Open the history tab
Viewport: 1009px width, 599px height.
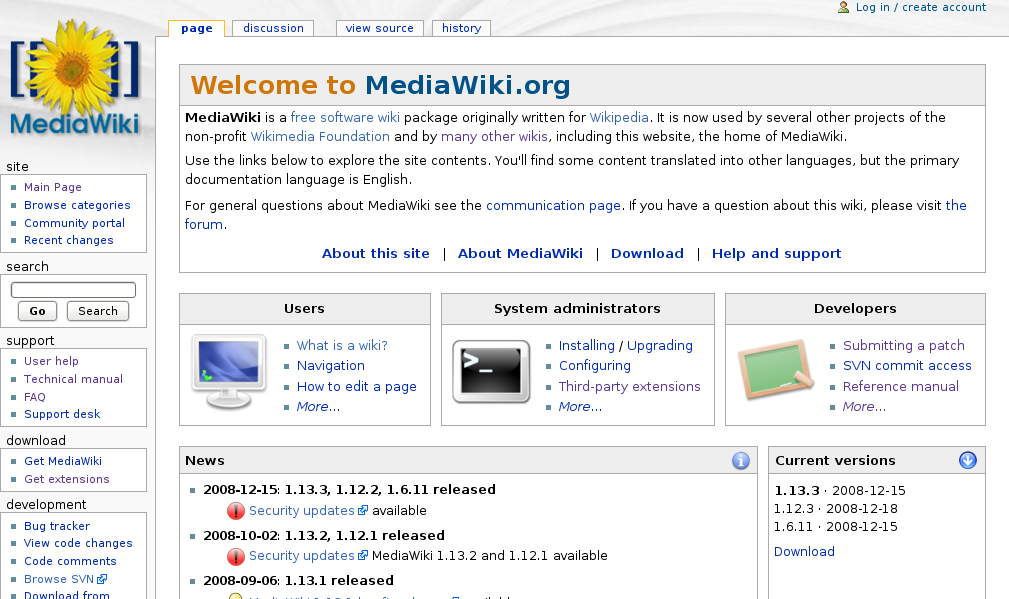coord(461,28)
